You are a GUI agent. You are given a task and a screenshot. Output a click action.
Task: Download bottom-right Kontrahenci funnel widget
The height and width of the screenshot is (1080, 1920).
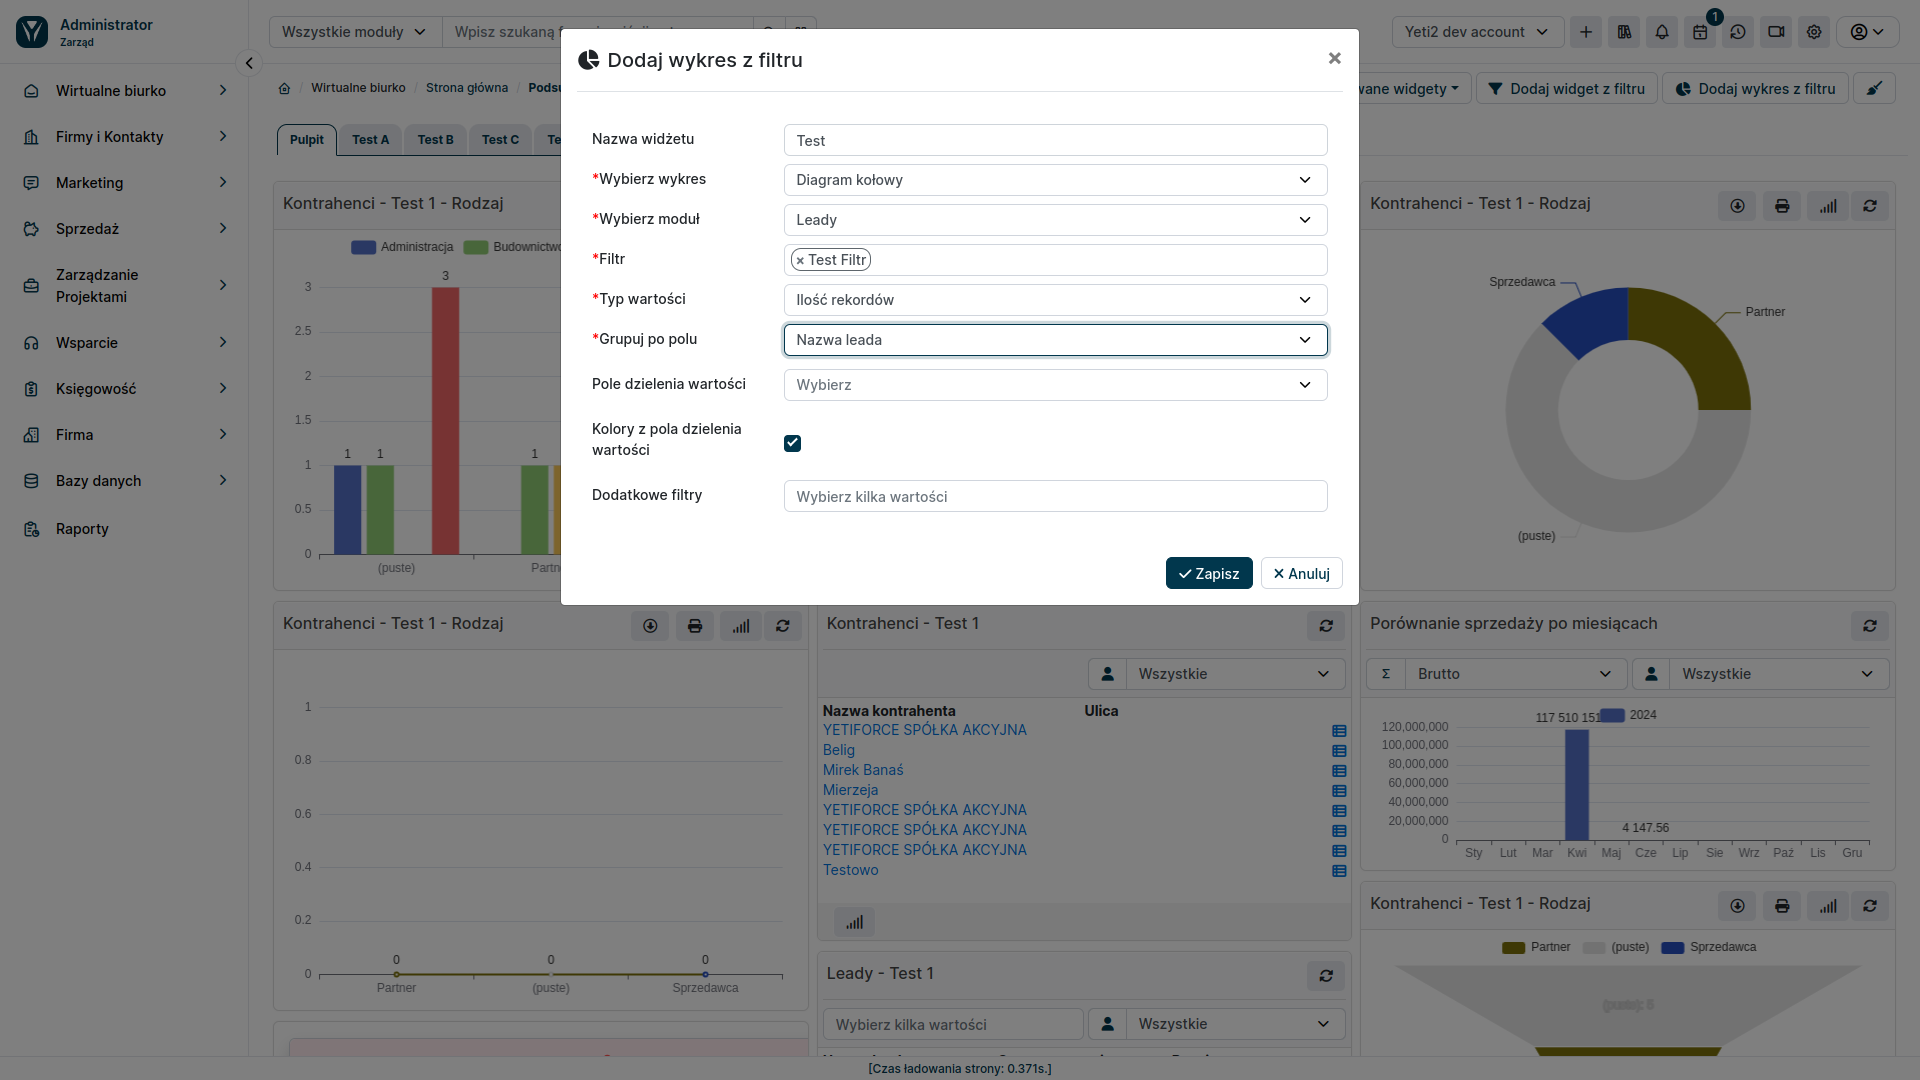click(x=1737, y=906)
